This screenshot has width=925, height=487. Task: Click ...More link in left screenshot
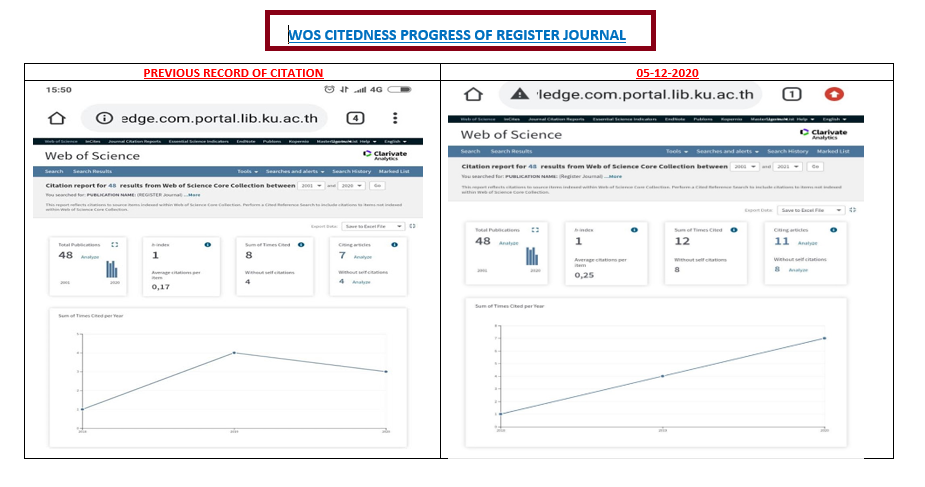point(192,195)
